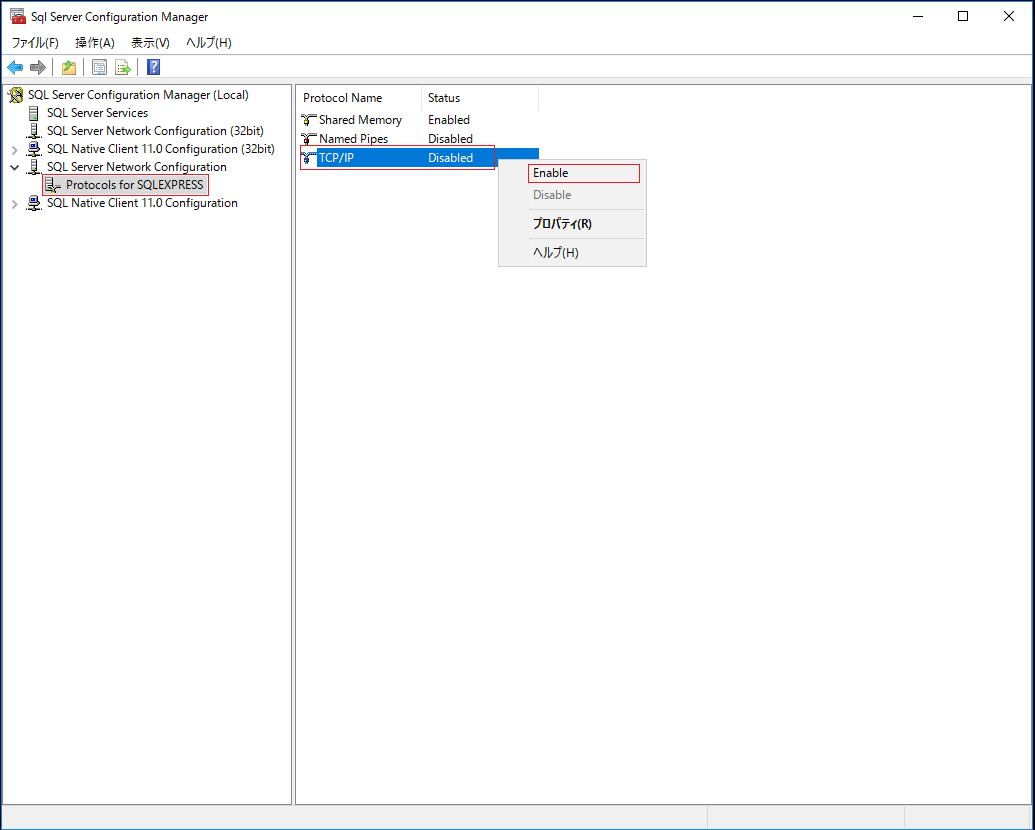1035x830 pixels.
Task: Select the Named Pipes protocol row
Action: (x=419, y=139)
